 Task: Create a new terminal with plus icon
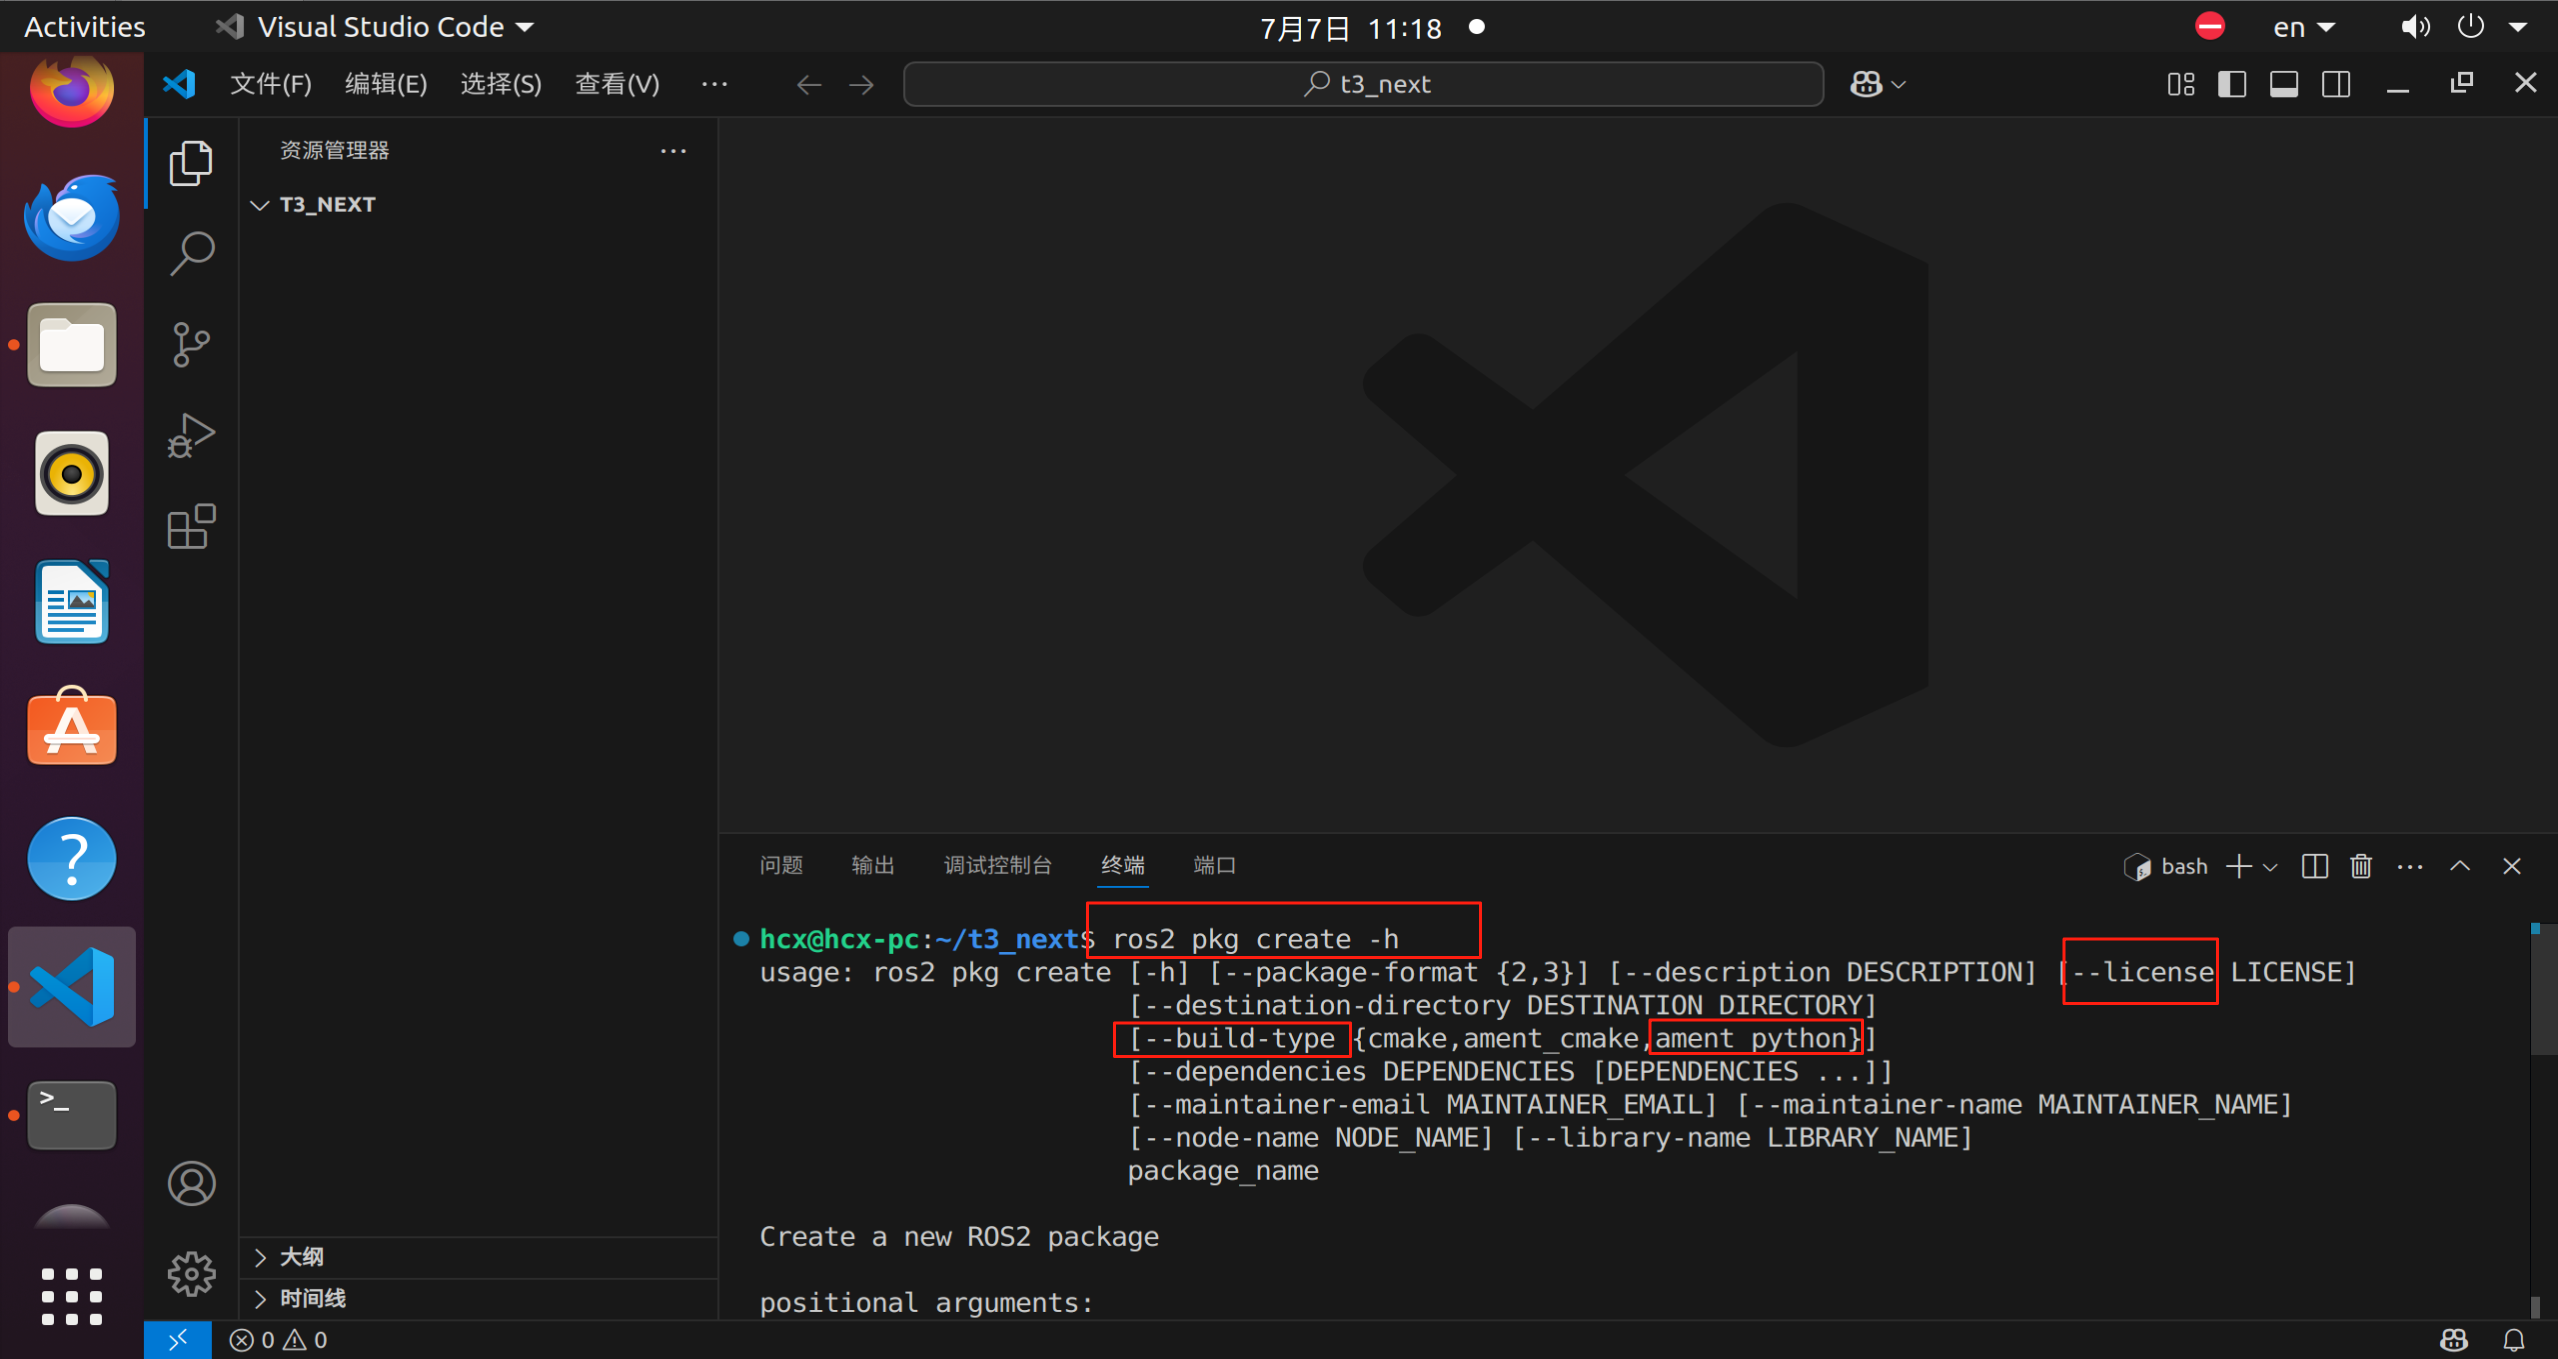coord(2239,866)
